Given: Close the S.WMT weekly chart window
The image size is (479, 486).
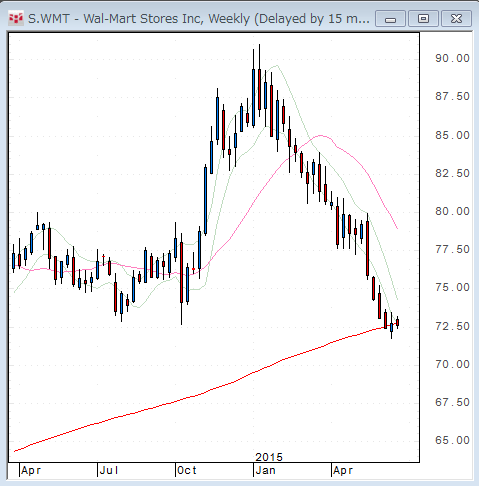Looking at the screenshot, I should (x=456, y=19).
